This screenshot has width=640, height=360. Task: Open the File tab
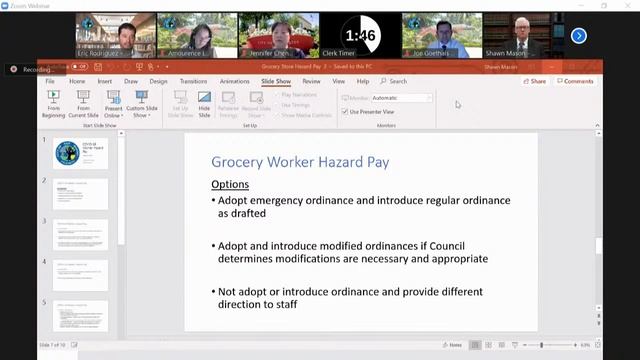[x=50, y=81]
